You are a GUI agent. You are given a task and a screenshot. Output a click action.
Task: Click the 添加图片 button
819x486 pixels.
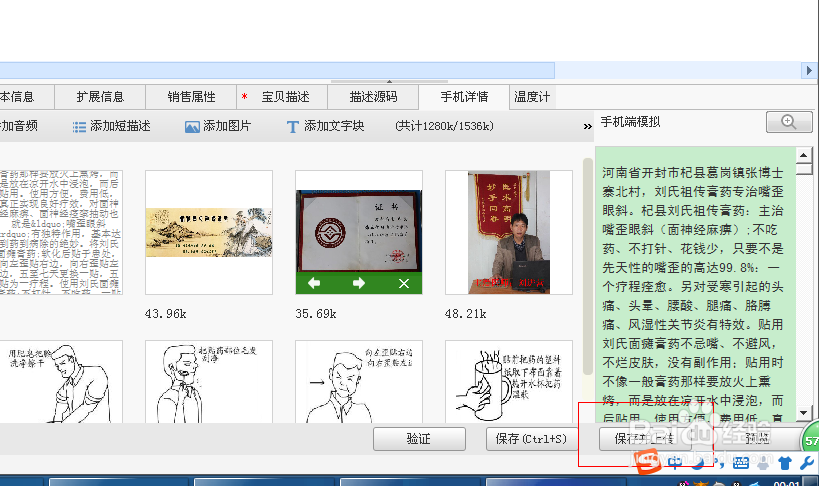click(218, 126)
